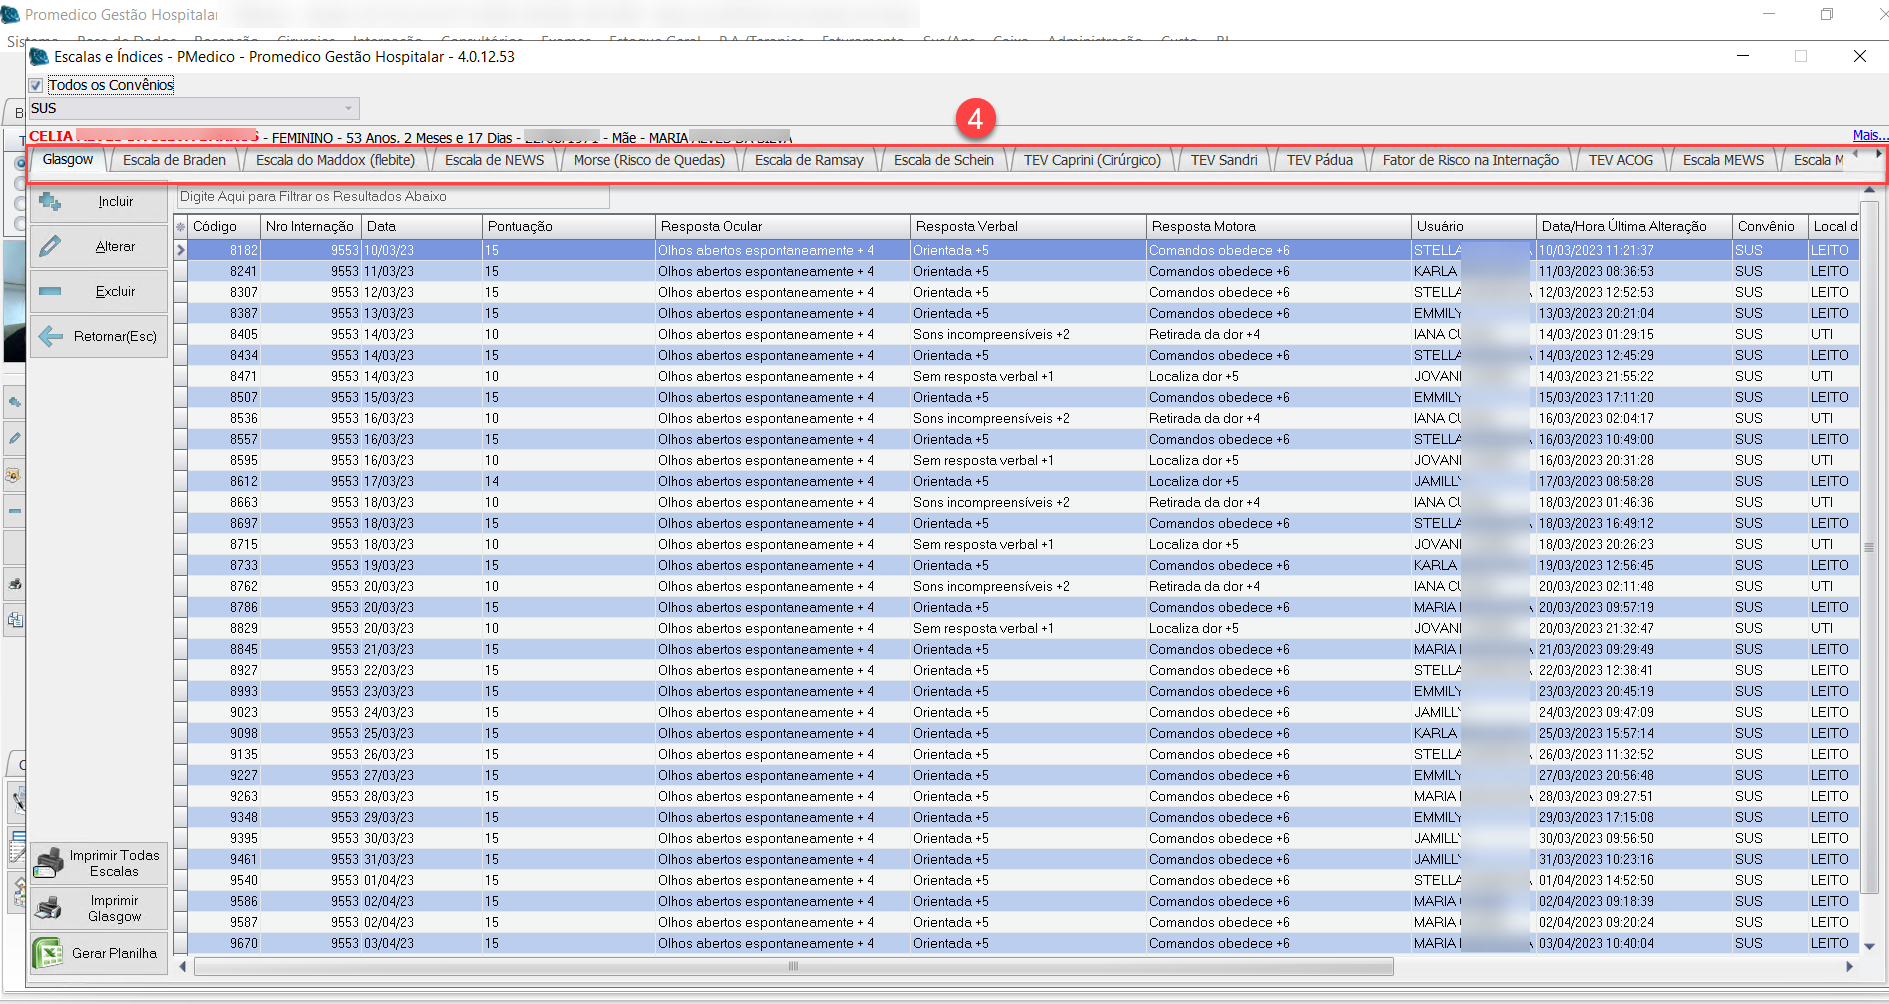
Task: Click the filter results text field
Action: (393, 197)
